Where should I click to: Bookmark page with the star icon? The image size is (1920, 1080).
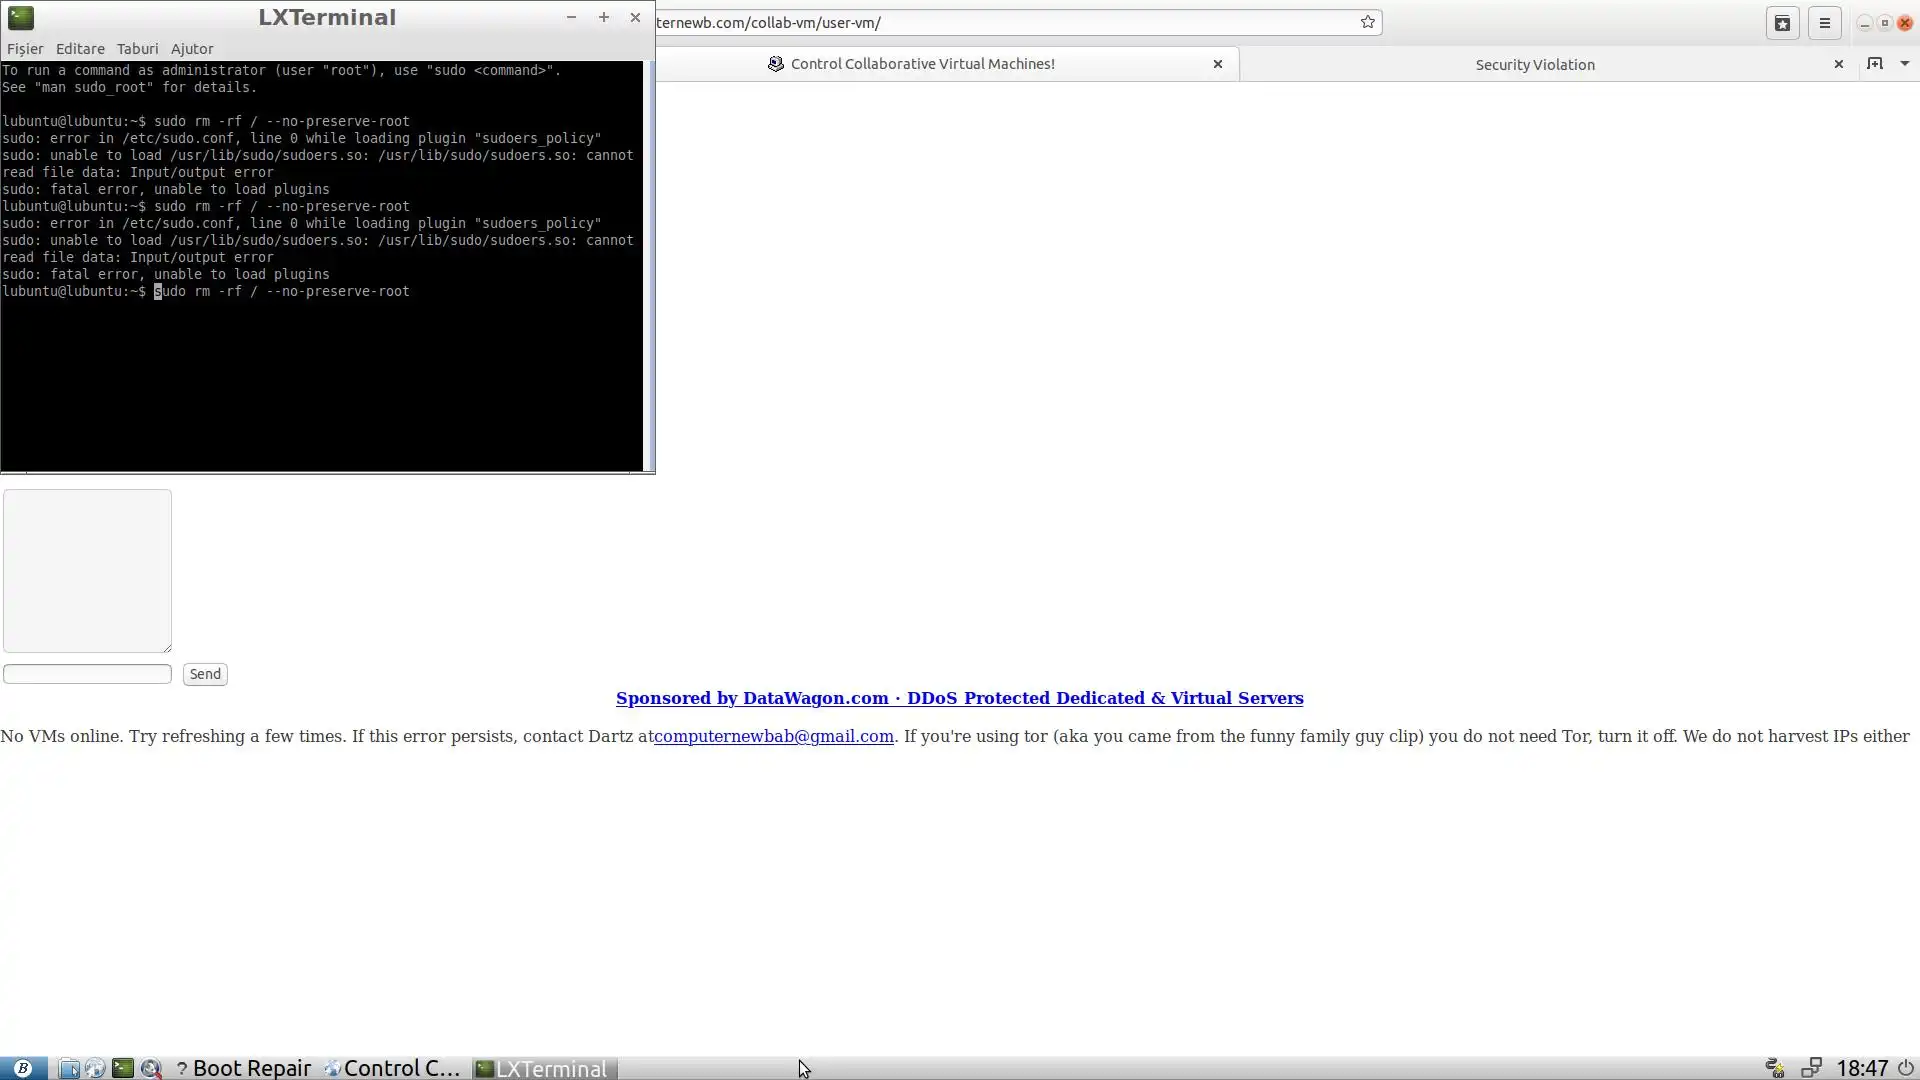click(x=1367, y=22)
